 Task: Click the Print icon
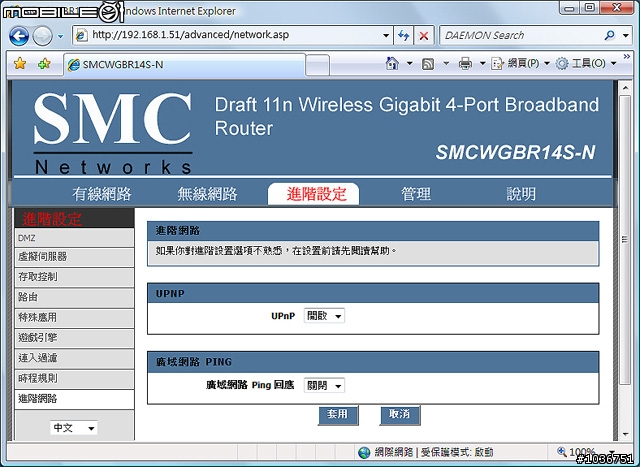pos(465,63)
